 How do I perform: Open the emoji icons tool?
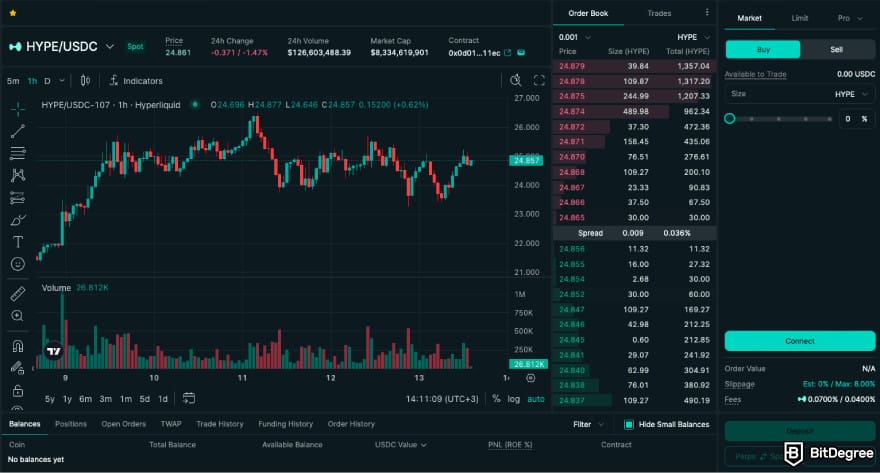18,264
